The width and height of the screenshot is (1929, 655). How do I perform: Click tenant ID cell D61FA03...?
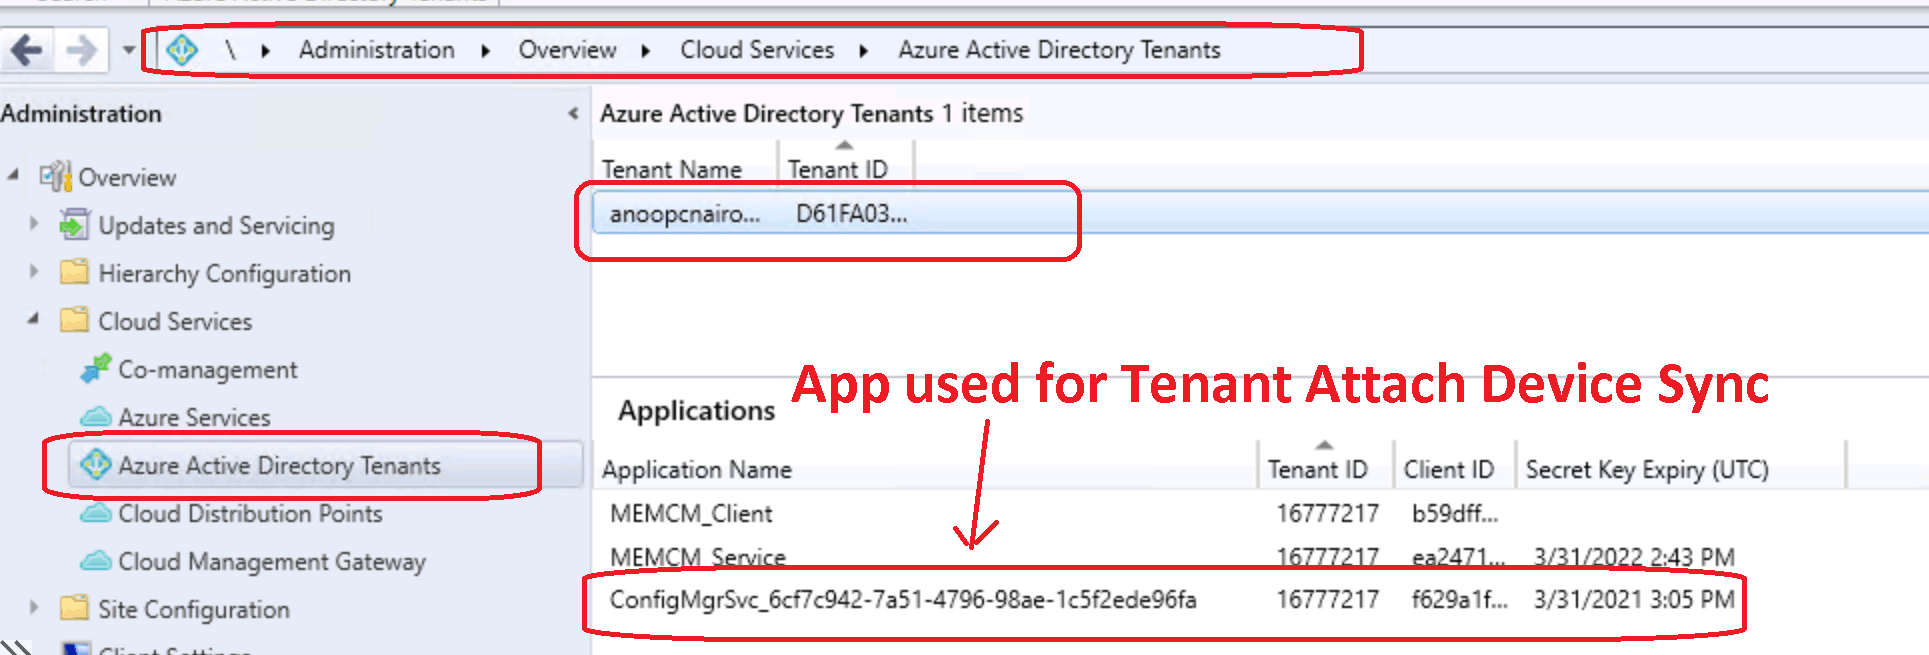click(851, 213)
